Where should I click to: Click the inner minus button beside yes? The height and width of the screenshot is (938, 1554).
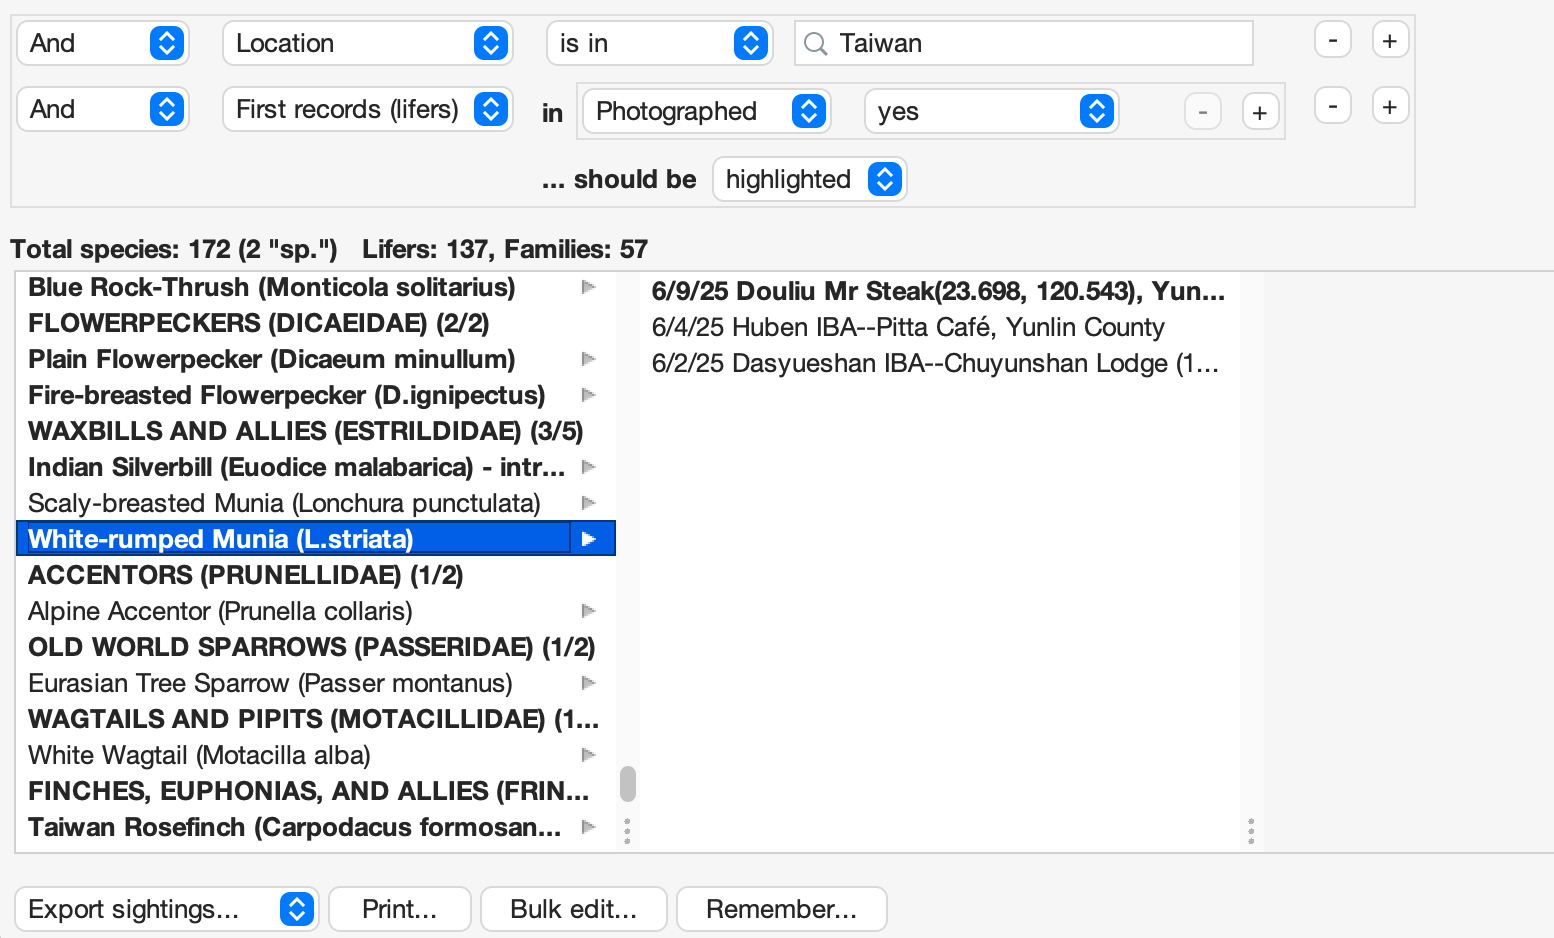click(x=1203, y=112)
